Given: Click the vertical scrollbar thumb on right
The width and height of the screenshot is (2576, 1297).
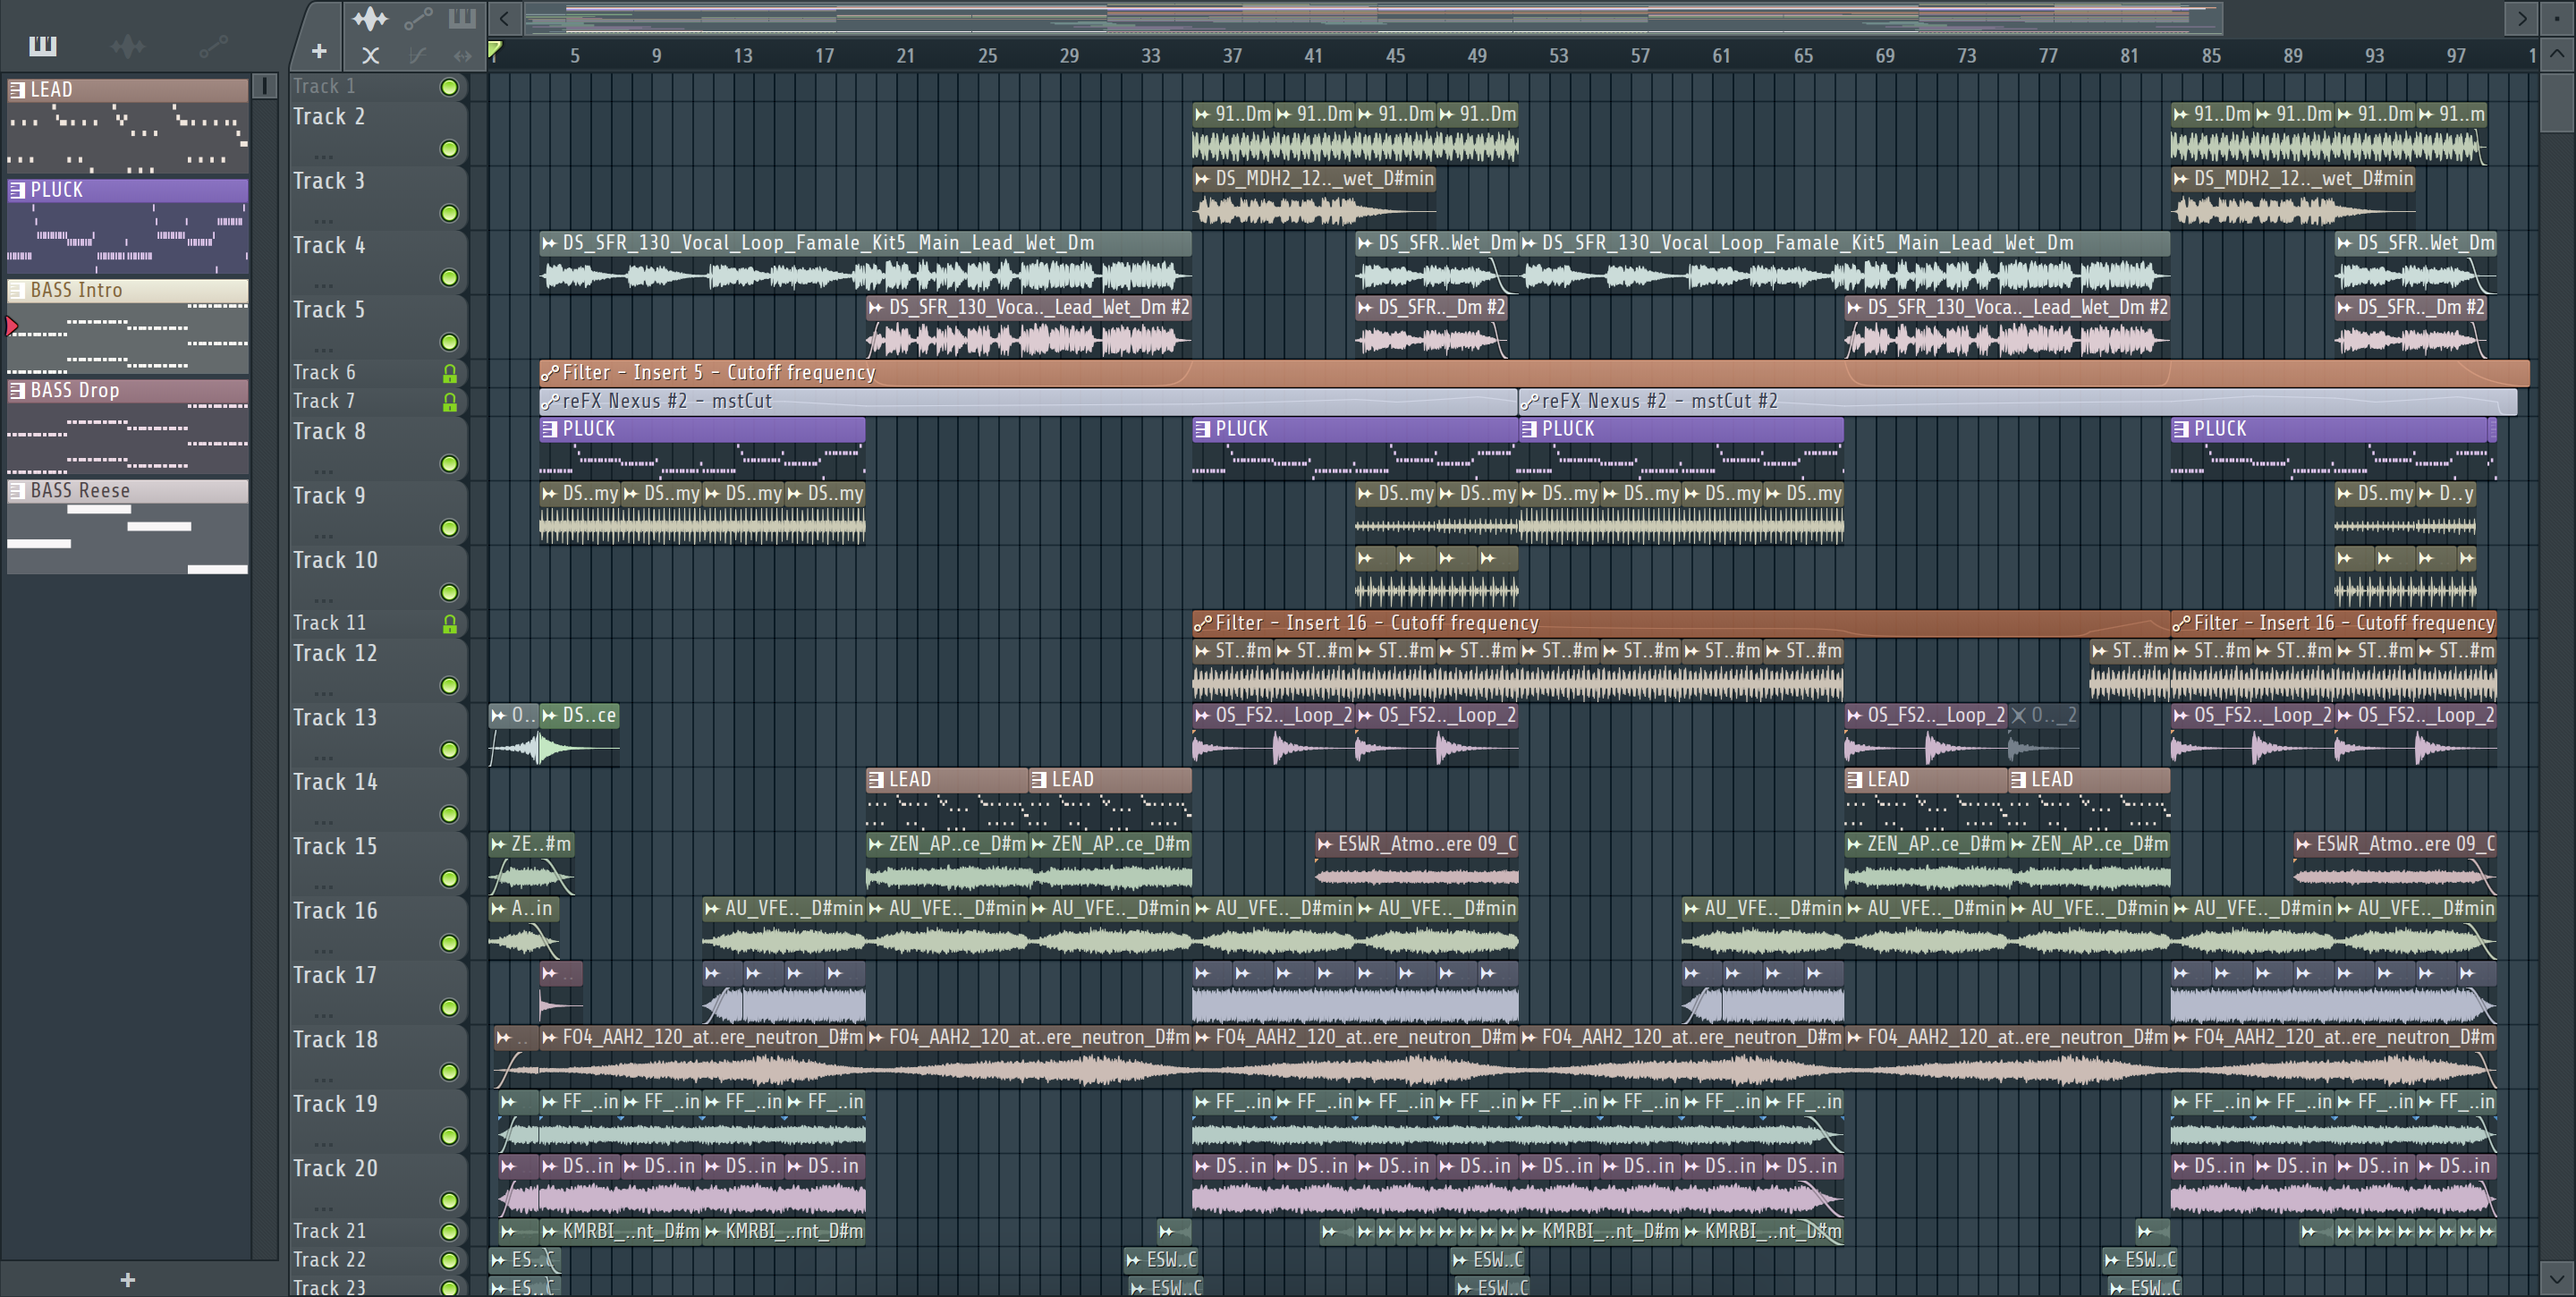Looking at the screenshot, I should [x=2556, y=102].
